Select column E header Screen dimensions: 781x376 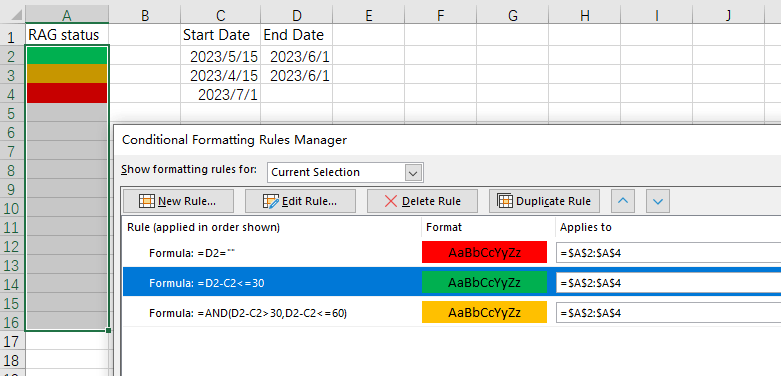(369, 15)
